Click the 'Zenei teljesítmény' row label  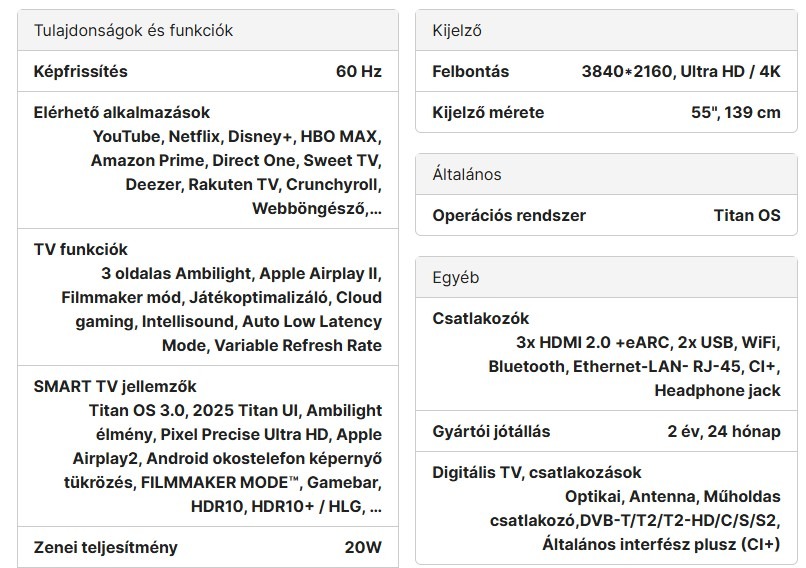(x=106, y=547)
